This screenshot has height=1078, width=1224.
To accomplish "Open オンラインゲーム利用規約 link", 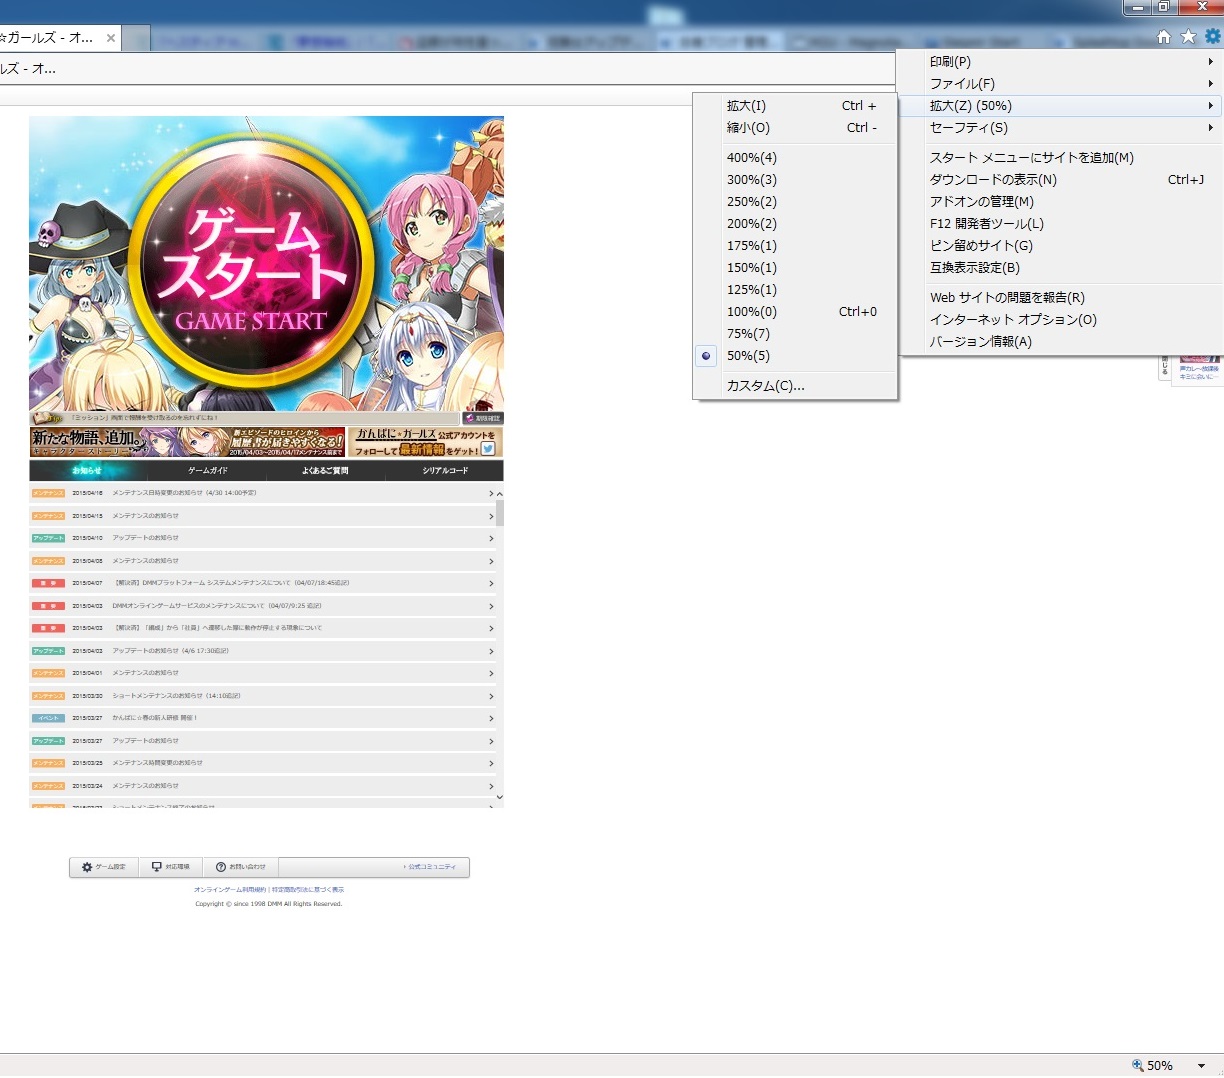I will point(230,889).
